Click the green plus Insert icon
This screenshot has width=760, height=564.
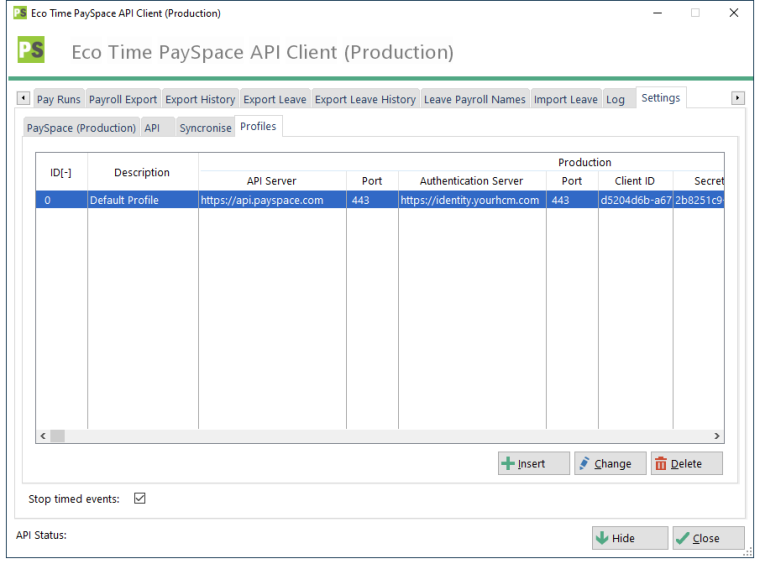pyautogui.click(x=509, y=464)
